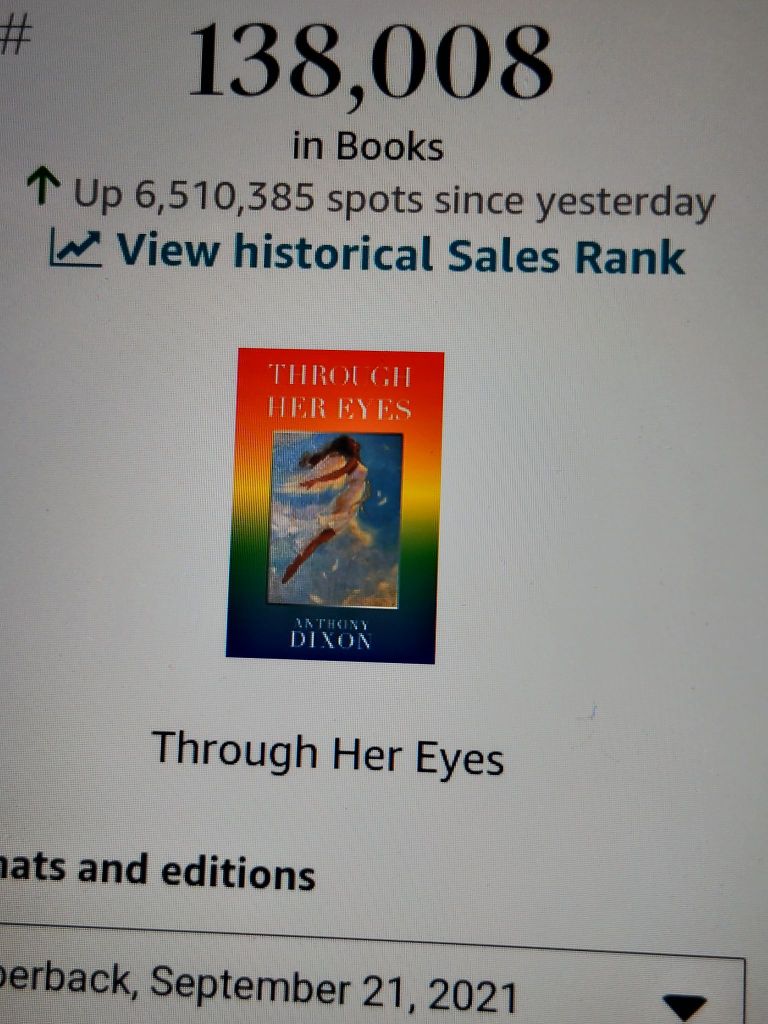Click the sales rank chart icon
768x1024 pixels.
tap(76, 249)
